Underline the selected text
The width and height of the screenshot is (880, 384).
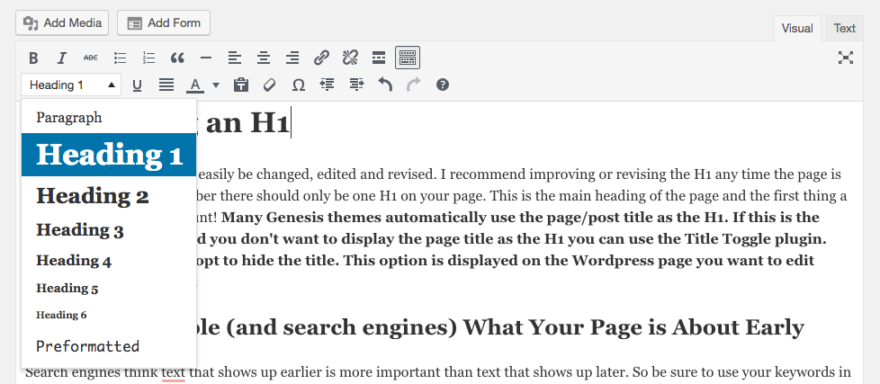[137, 85]
